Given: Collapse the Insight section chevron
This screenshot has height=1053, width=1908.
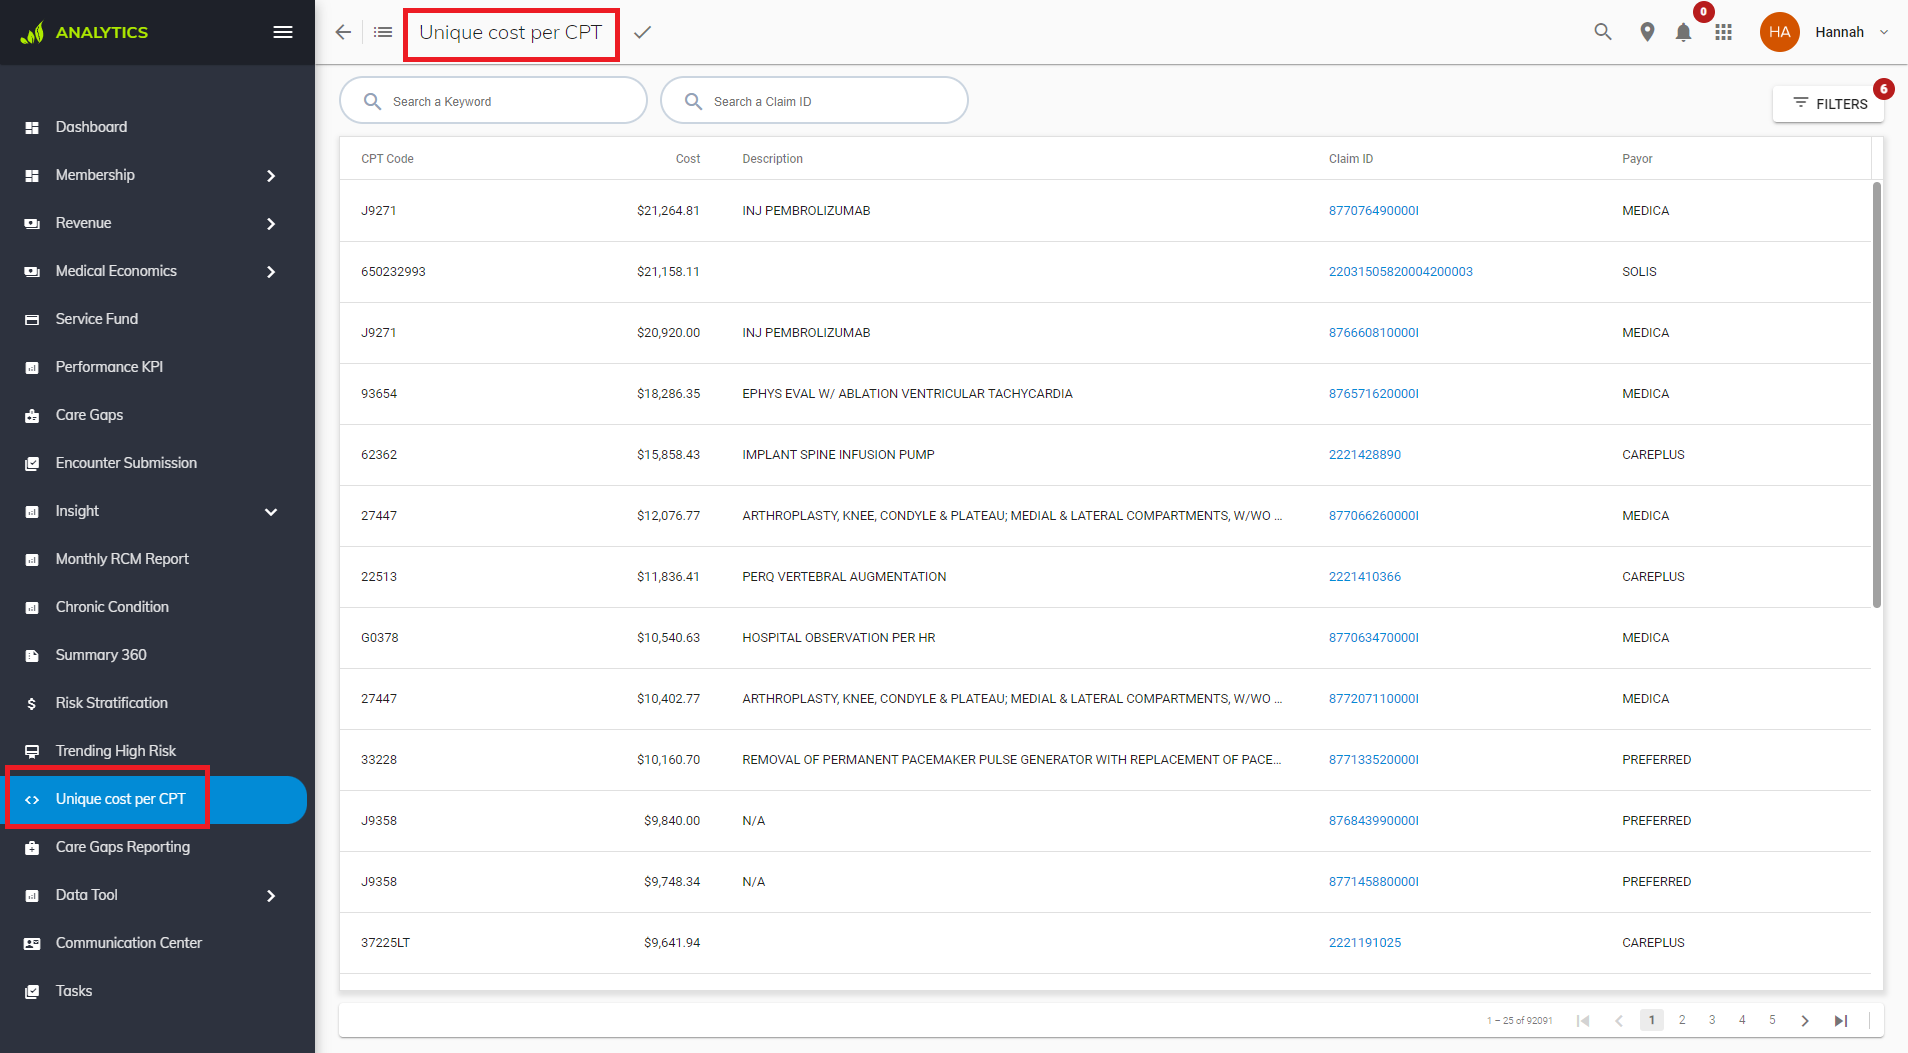Looking at the screenshot, I should (x=271, y=512).
